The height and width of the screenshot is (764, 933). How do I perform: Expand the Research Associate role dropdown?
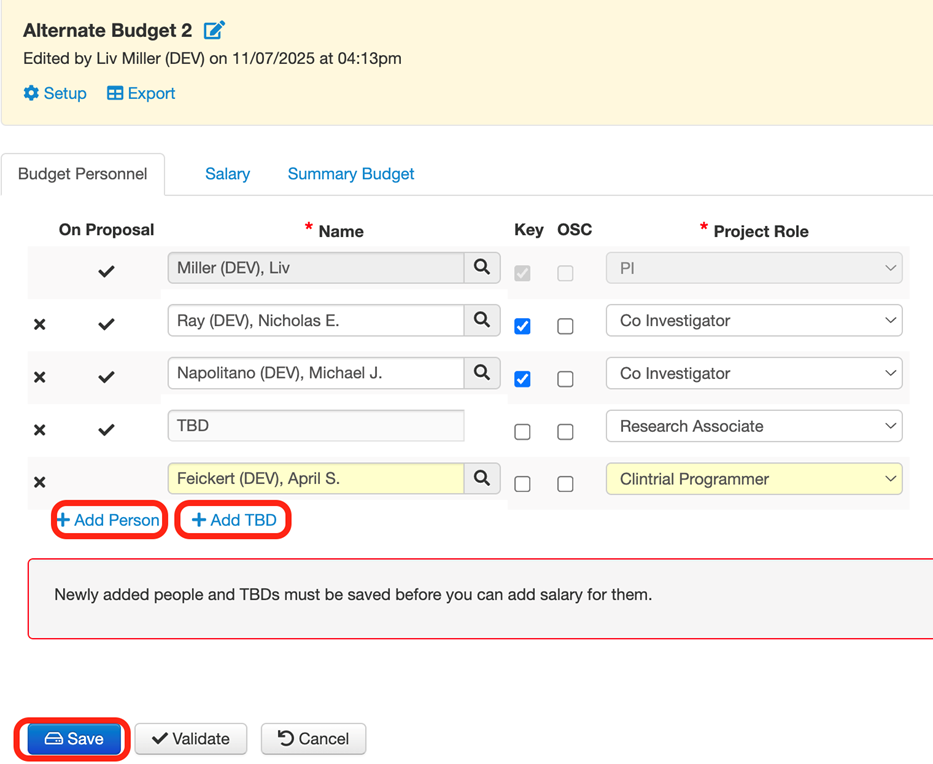pos(754,426)
